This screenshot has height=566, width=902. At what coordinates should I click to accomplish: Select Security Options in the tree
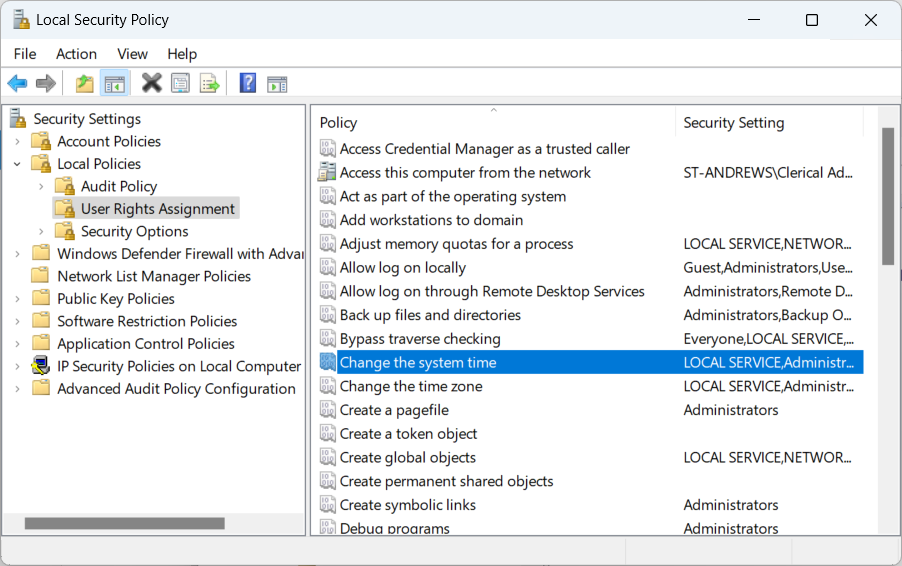[x=134, y=231]
